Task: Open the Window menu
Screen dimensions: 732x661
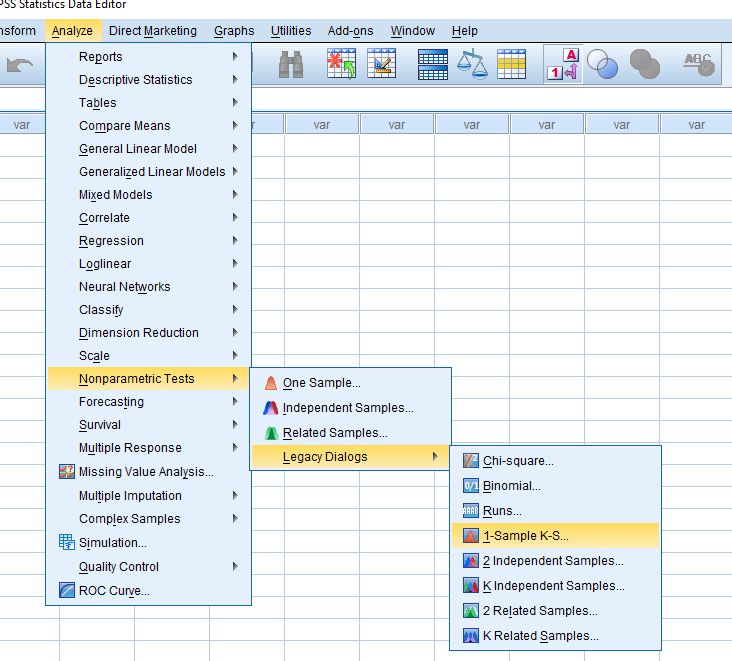Action: click(413, 31)
